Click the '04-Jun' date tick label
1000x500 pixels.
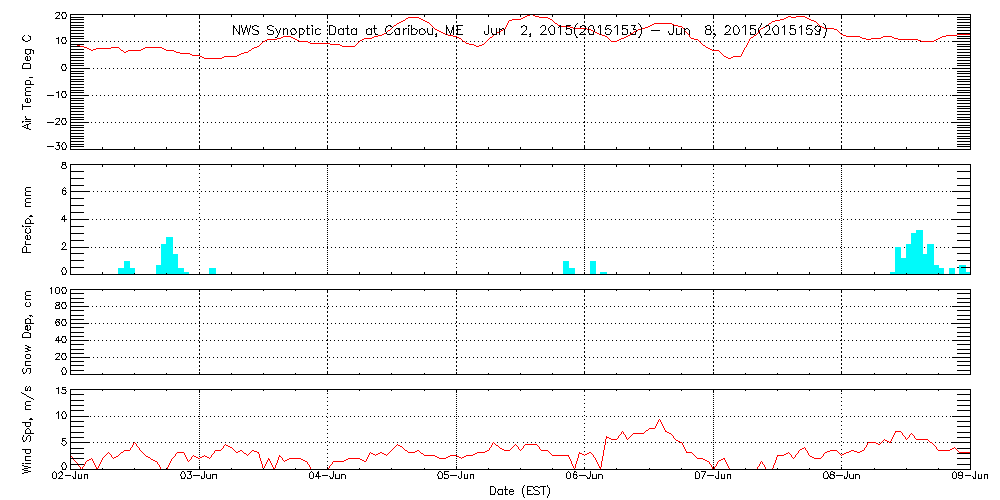click(328, 478)
